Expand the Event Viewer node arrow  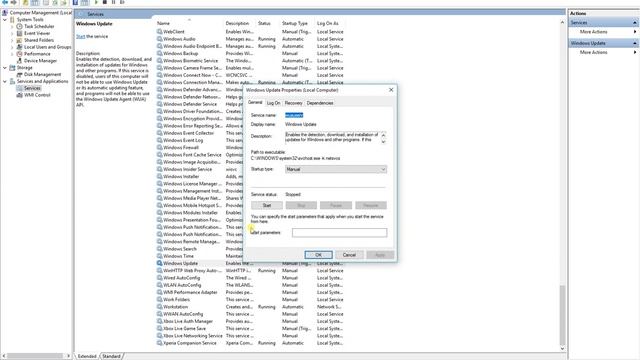(12, 33)
